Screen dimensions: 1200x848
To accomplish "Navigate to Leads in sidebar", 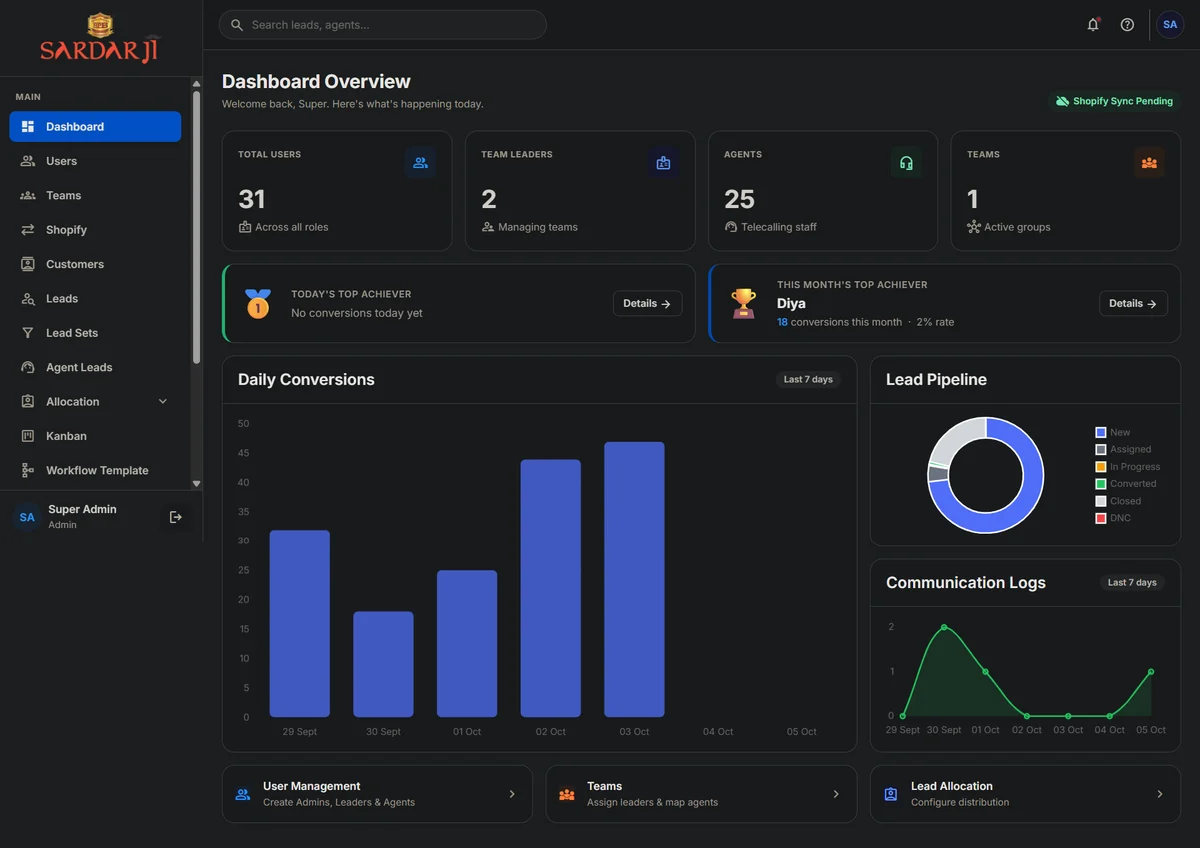I will pos(95,298).
